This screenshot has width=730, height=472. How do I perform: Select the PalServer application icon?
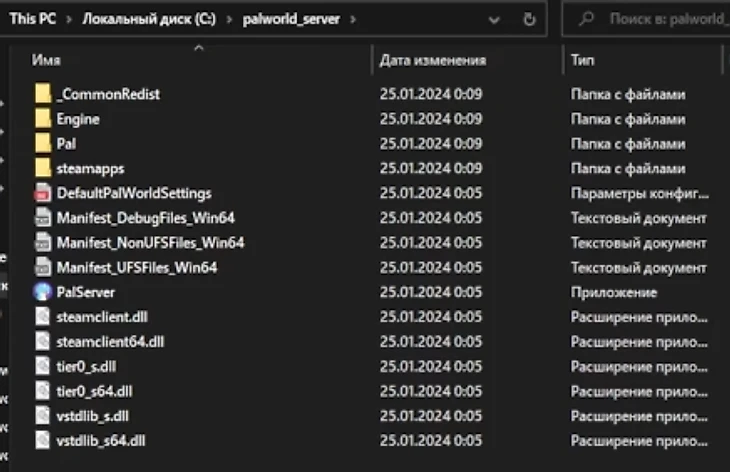pyautogui.click(x=42, y=292)
